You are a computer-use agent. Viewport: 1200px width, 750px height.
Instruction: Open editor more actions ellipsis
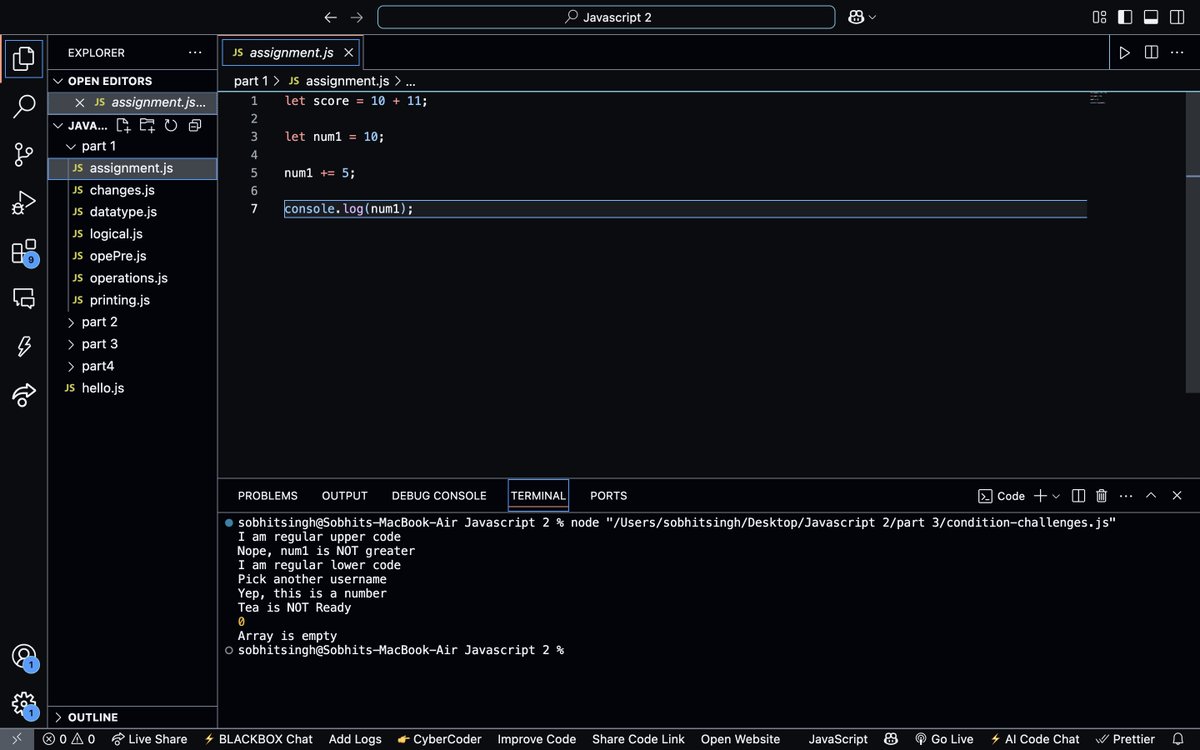(1177, 52)
